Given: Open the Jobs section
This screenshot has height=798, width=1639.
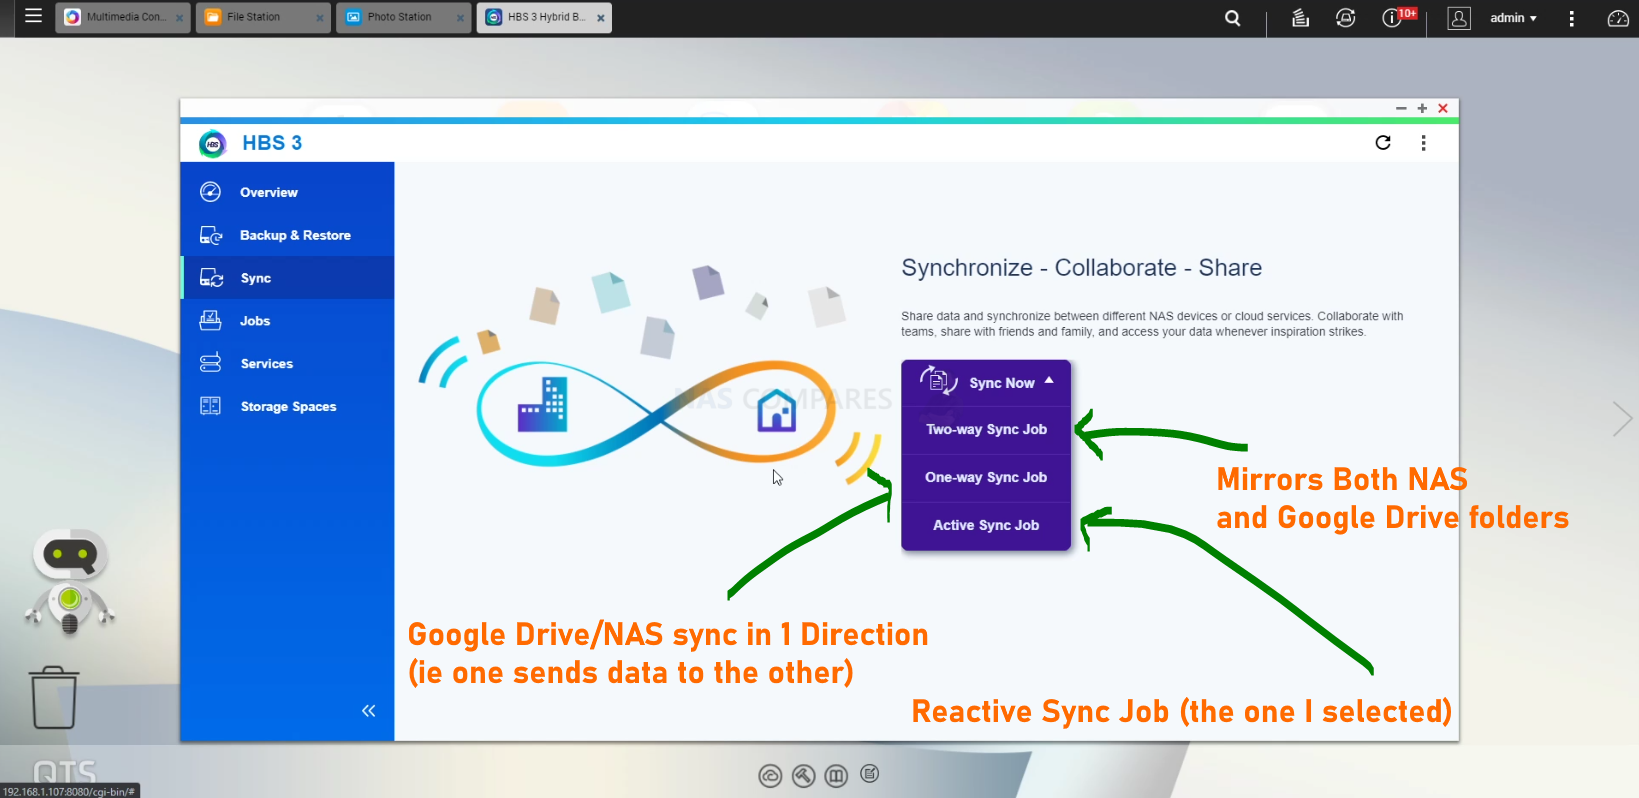Looking at the screenshot, I should tap(288, 321).
